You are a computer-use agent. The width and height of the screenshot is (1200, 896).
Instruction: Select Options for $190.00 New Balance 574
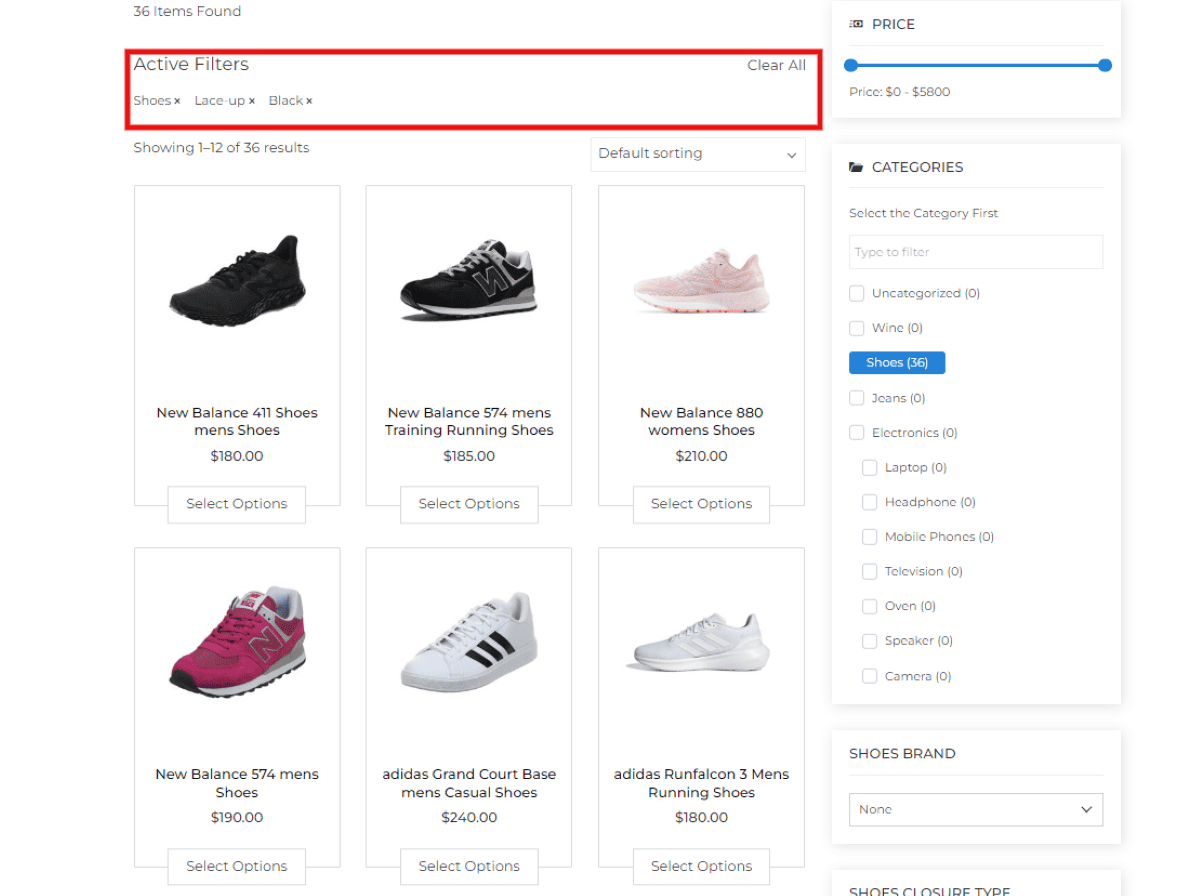click(x=237, y=866)
